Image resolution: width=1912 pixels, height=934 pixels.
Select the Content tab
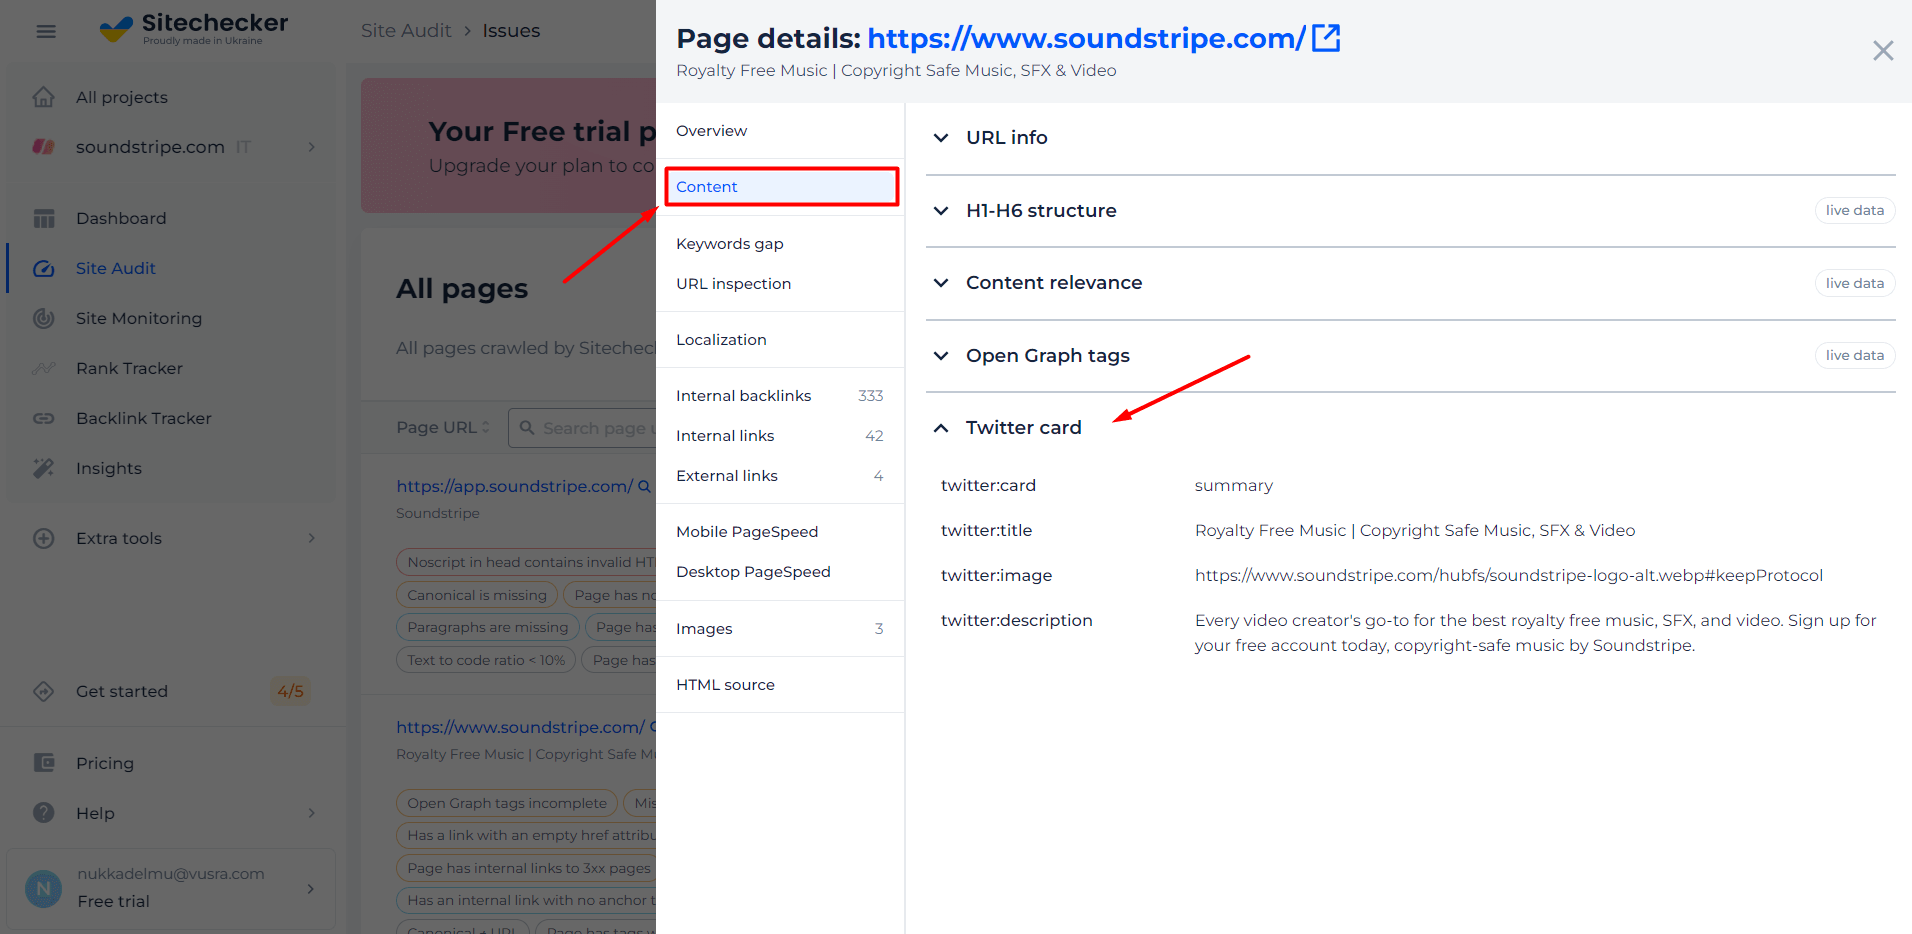tap(781, 187)
